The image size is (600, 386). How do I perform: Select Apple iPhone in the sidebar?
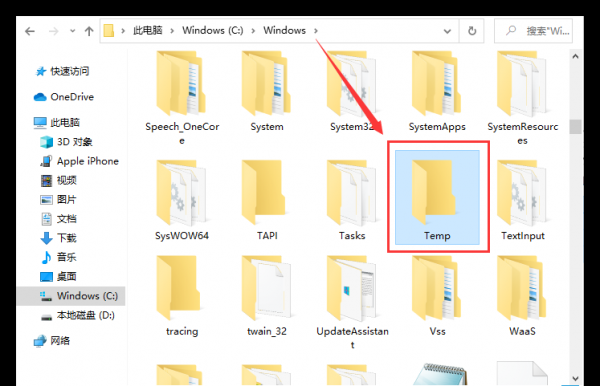(80, 161)
